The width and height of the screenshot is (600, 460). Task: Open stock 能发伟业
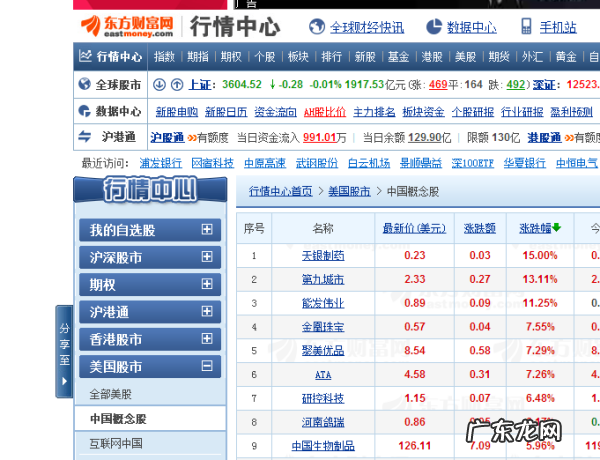pyautogui.click(x=323, y=303)
